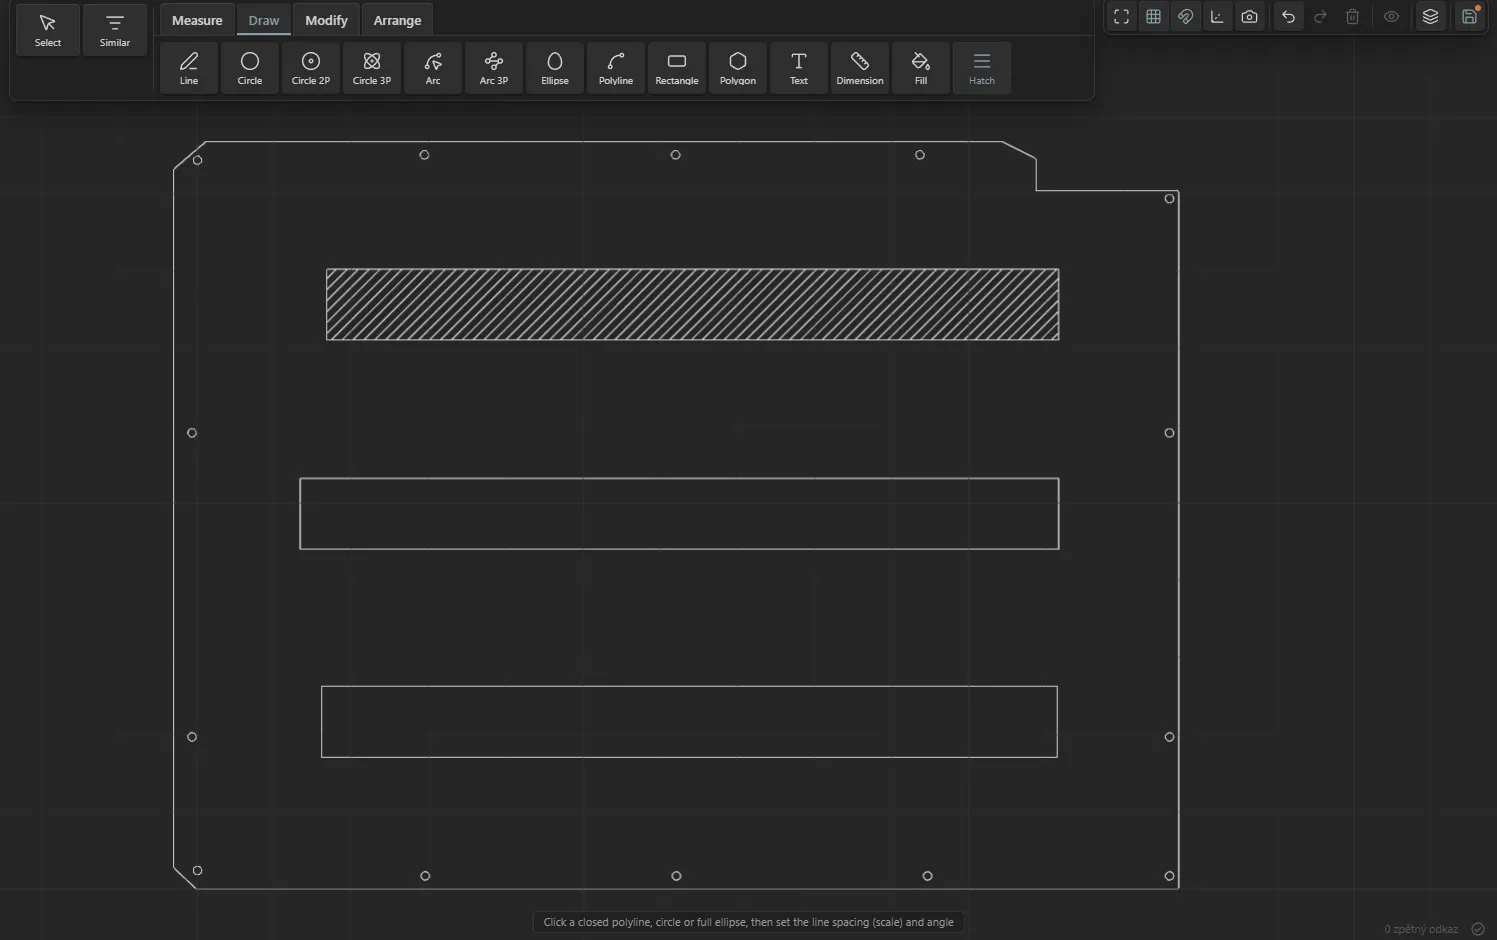Activate the Text tool
The image size is (1497, 940).
(x=799, y=68)
